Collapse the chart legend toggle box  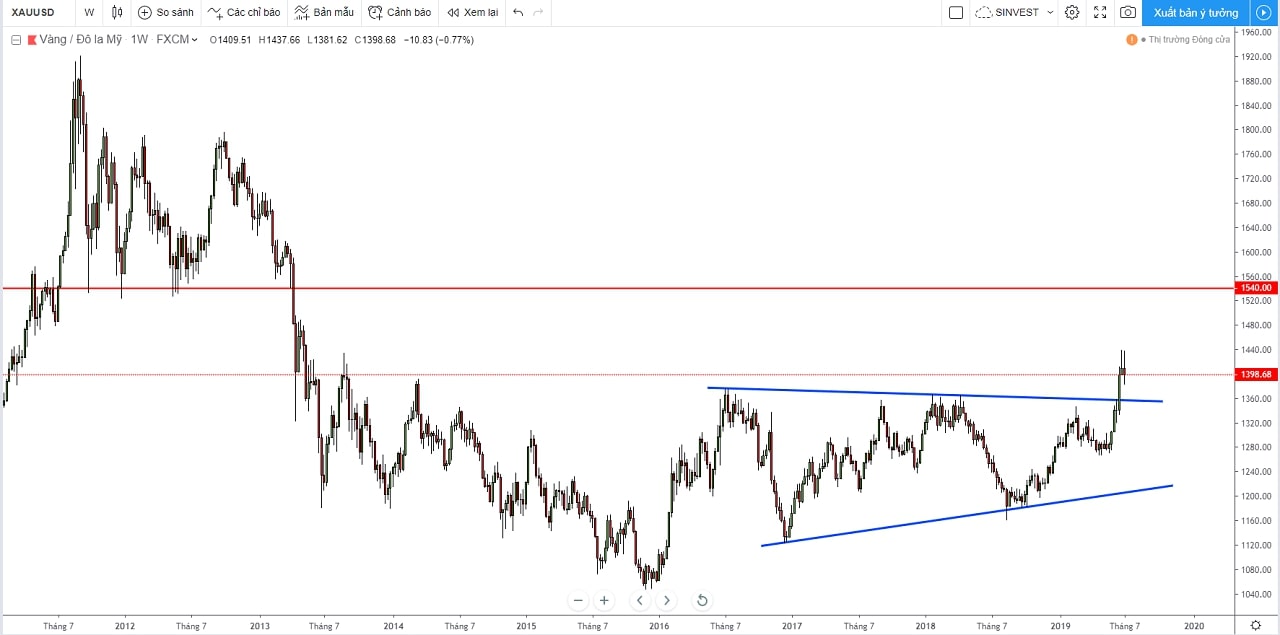coord(16,40)
